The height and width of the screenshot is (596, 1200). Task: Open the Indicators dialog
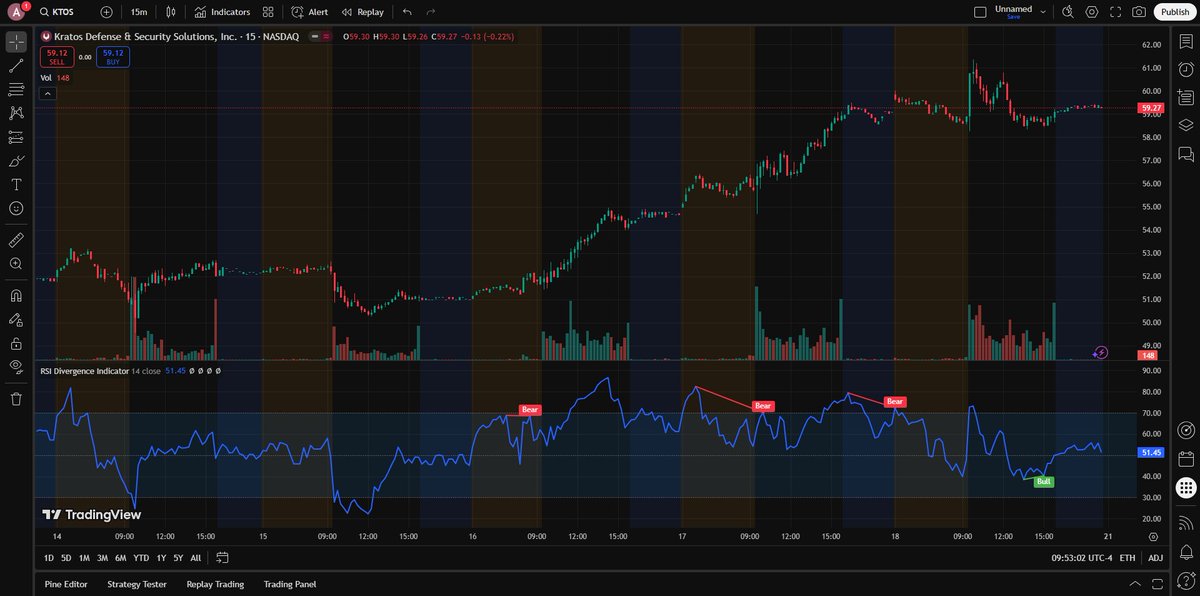coord(222,12)
